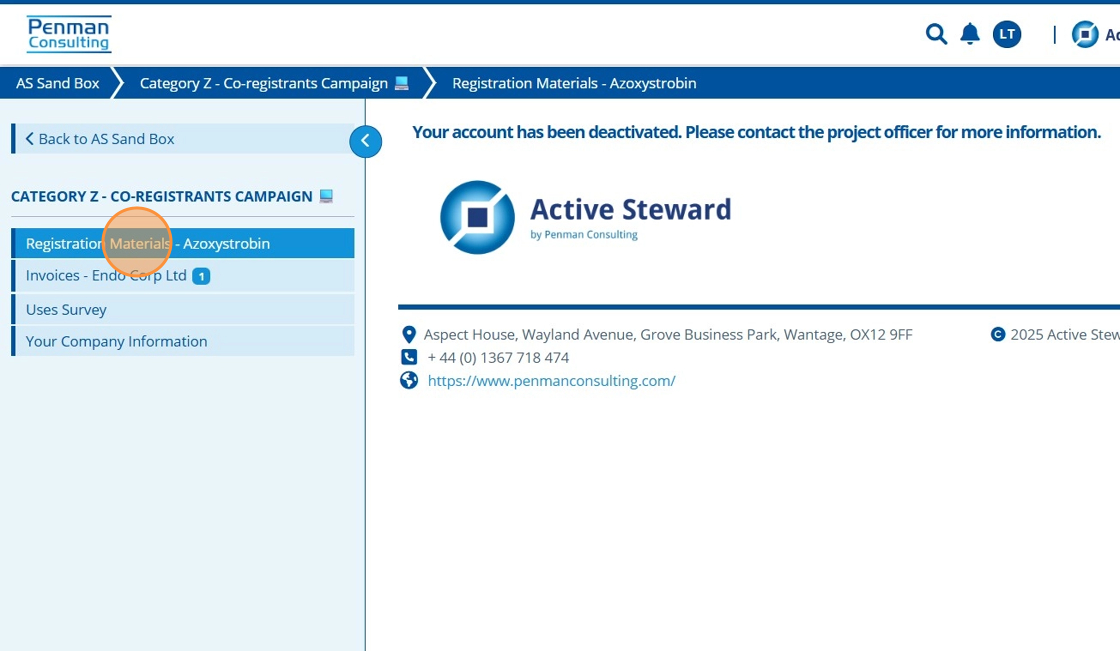Screen dimensions: 1120x651
Task: Select Registration Materials - Azoxystrobin sidebar item
Action: (183, 243)
